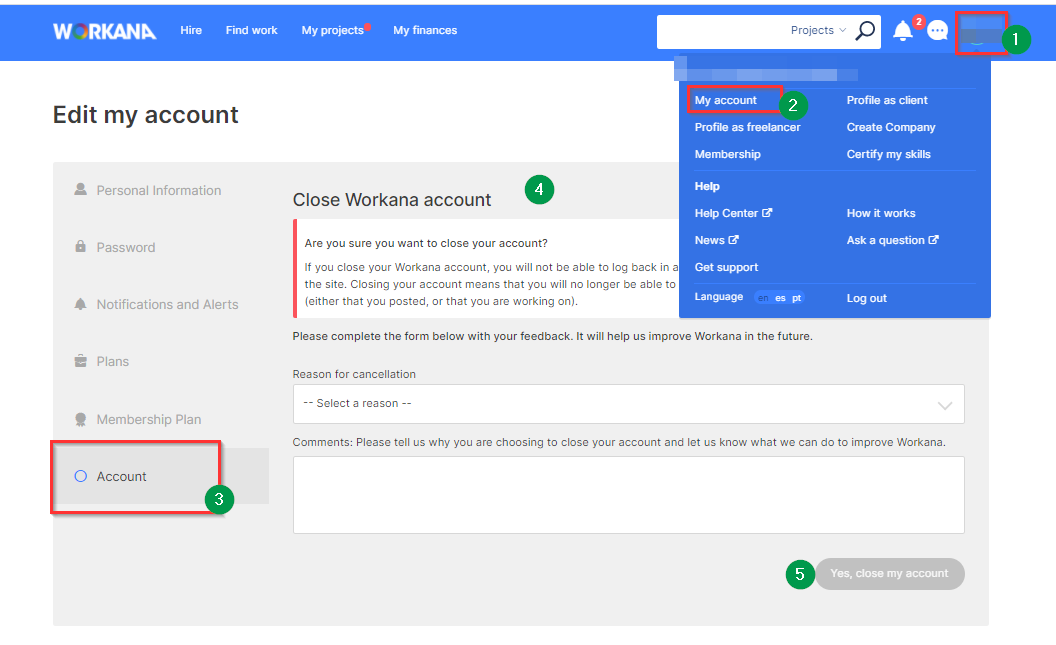1056x645 pixels.
Task: Open the search magnifier icon
Action: pyautogui.click(x=865, y=30)
